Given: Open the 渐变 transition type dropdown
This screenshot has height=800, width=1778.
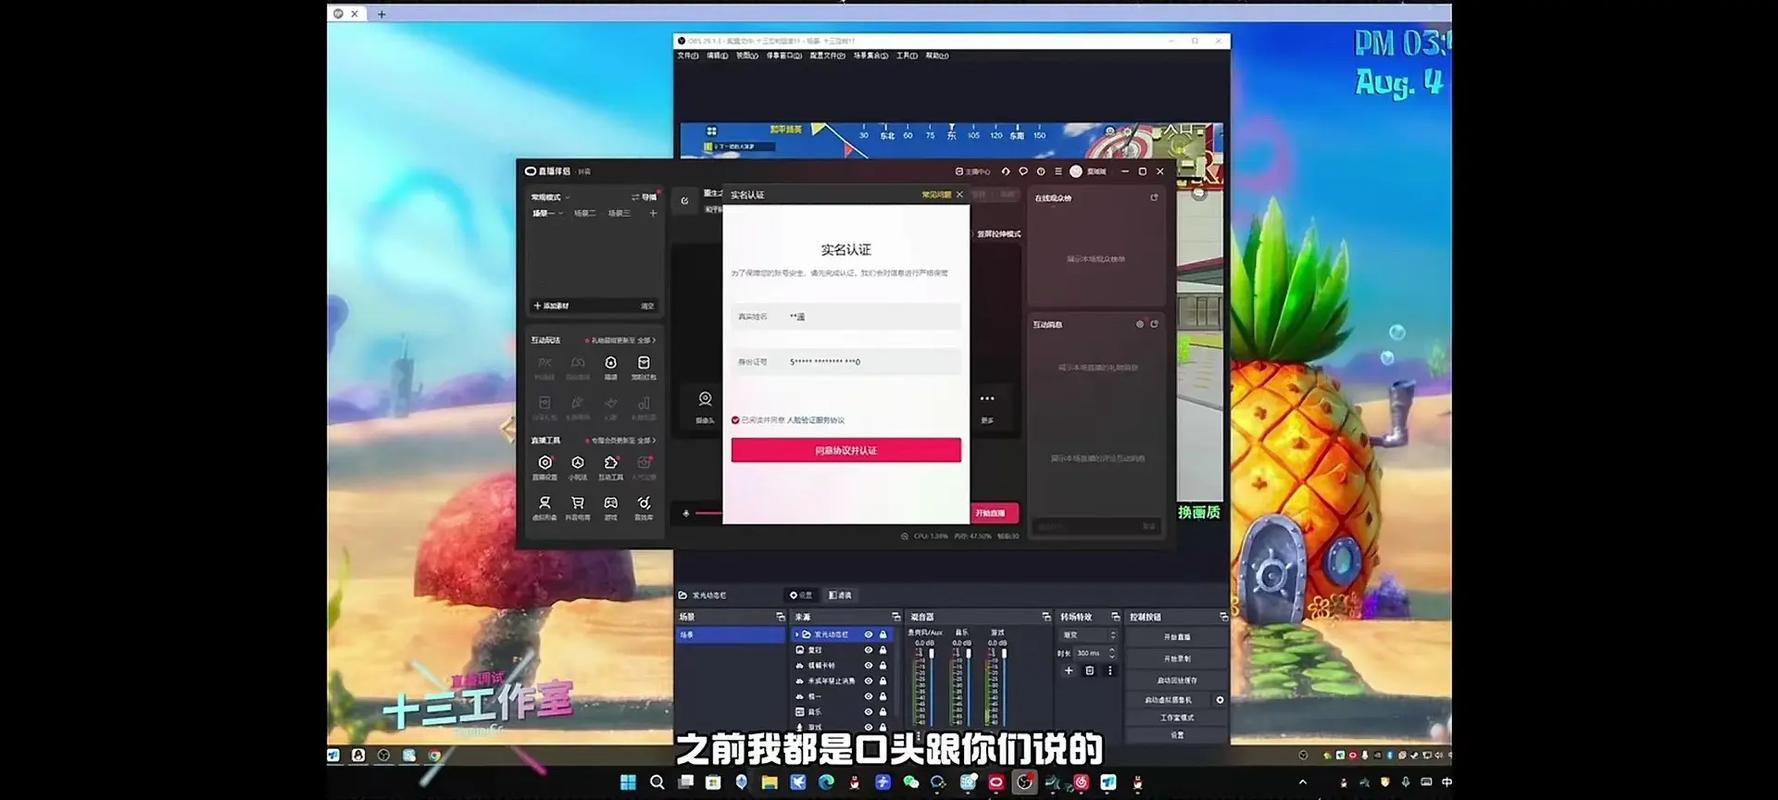Looking at the screenshot, I should [1089, 635].
